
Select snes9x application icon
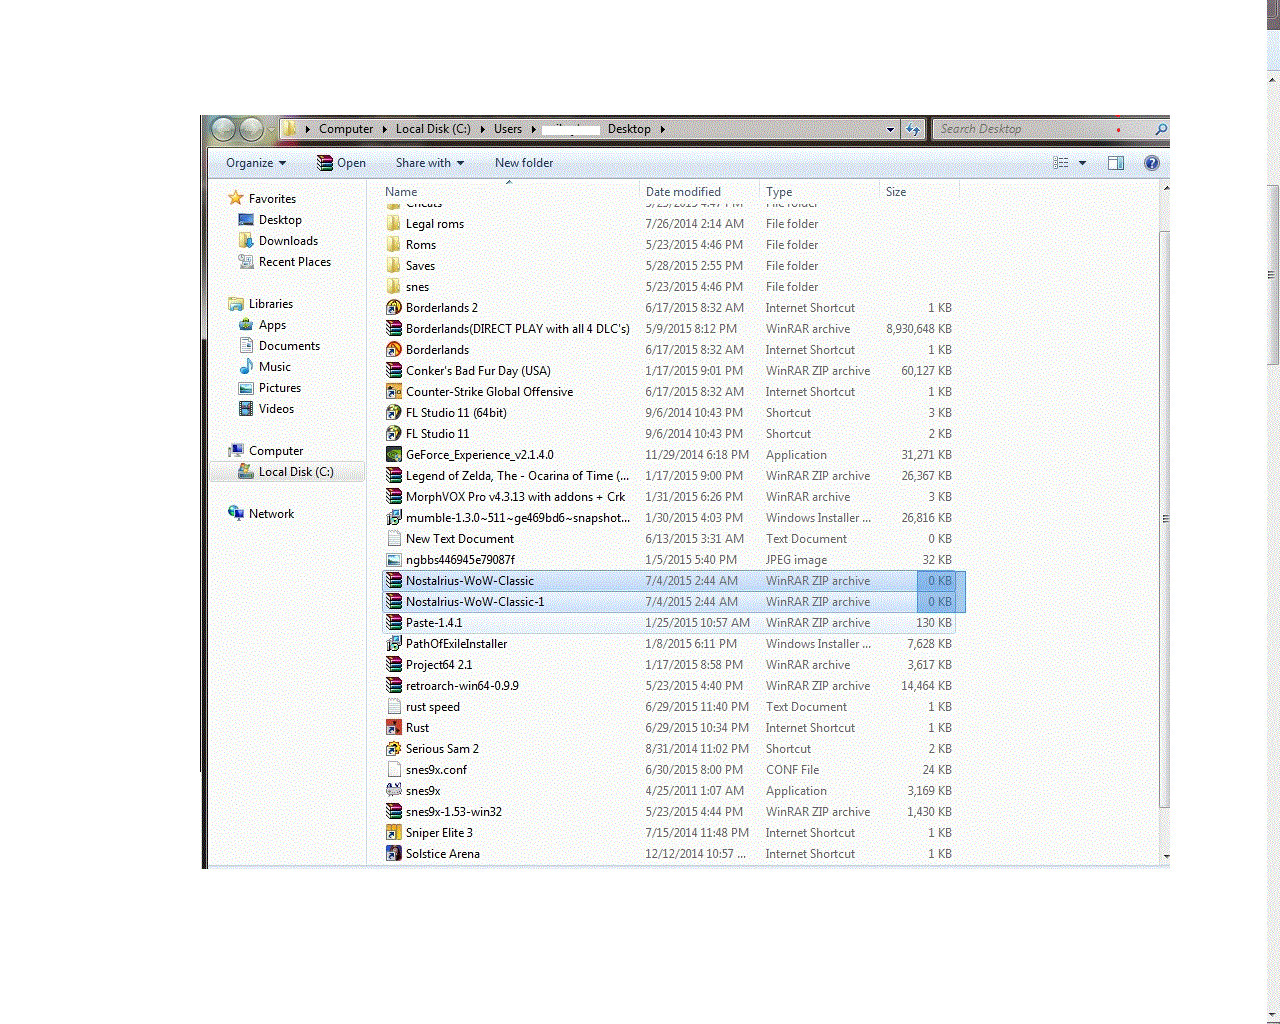click(394, 791)
